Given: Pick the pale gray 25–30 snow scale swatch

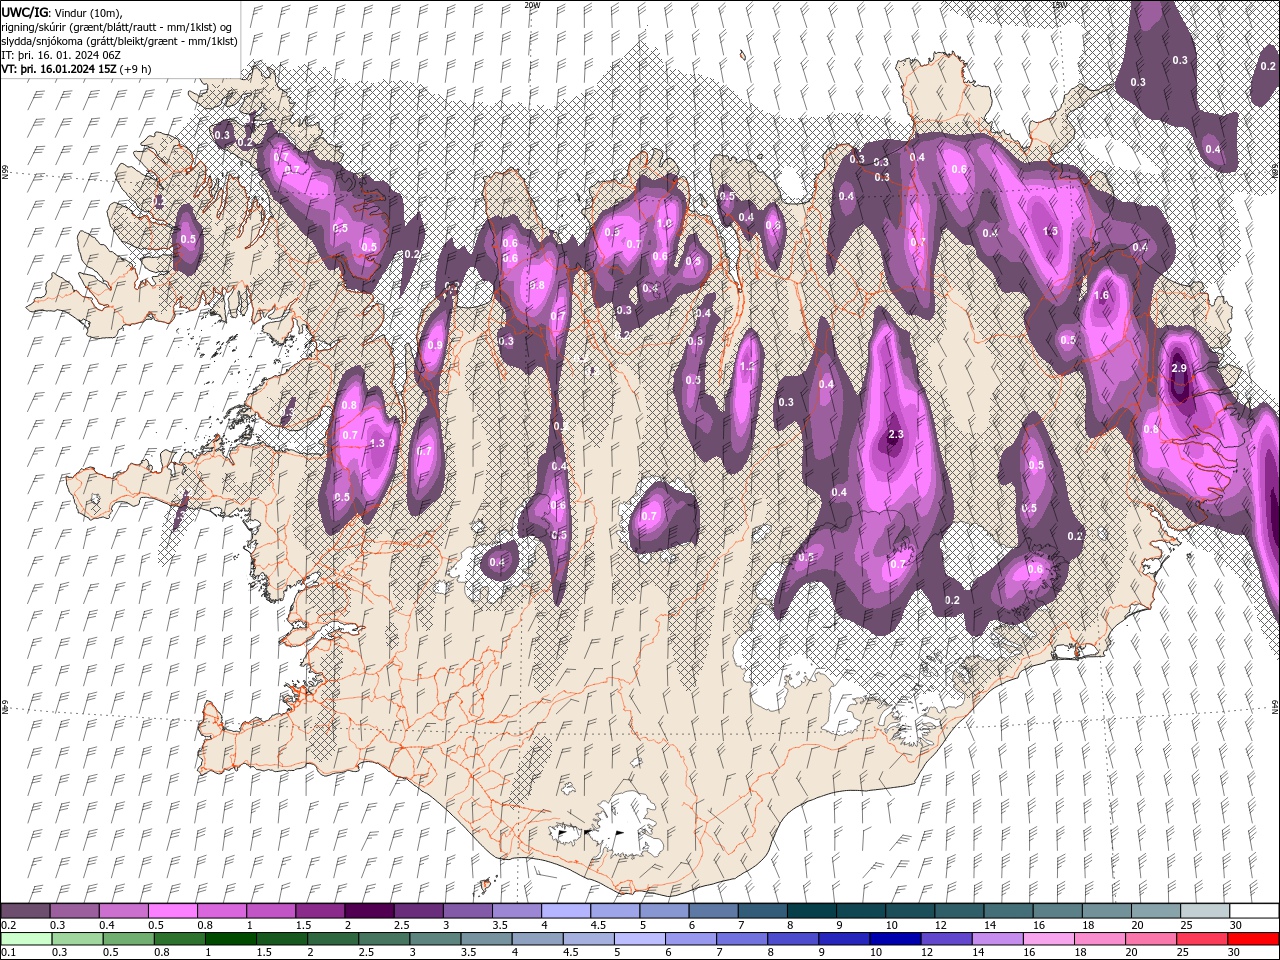Looking at the screenshot, I should click(x=1205, y=910).
